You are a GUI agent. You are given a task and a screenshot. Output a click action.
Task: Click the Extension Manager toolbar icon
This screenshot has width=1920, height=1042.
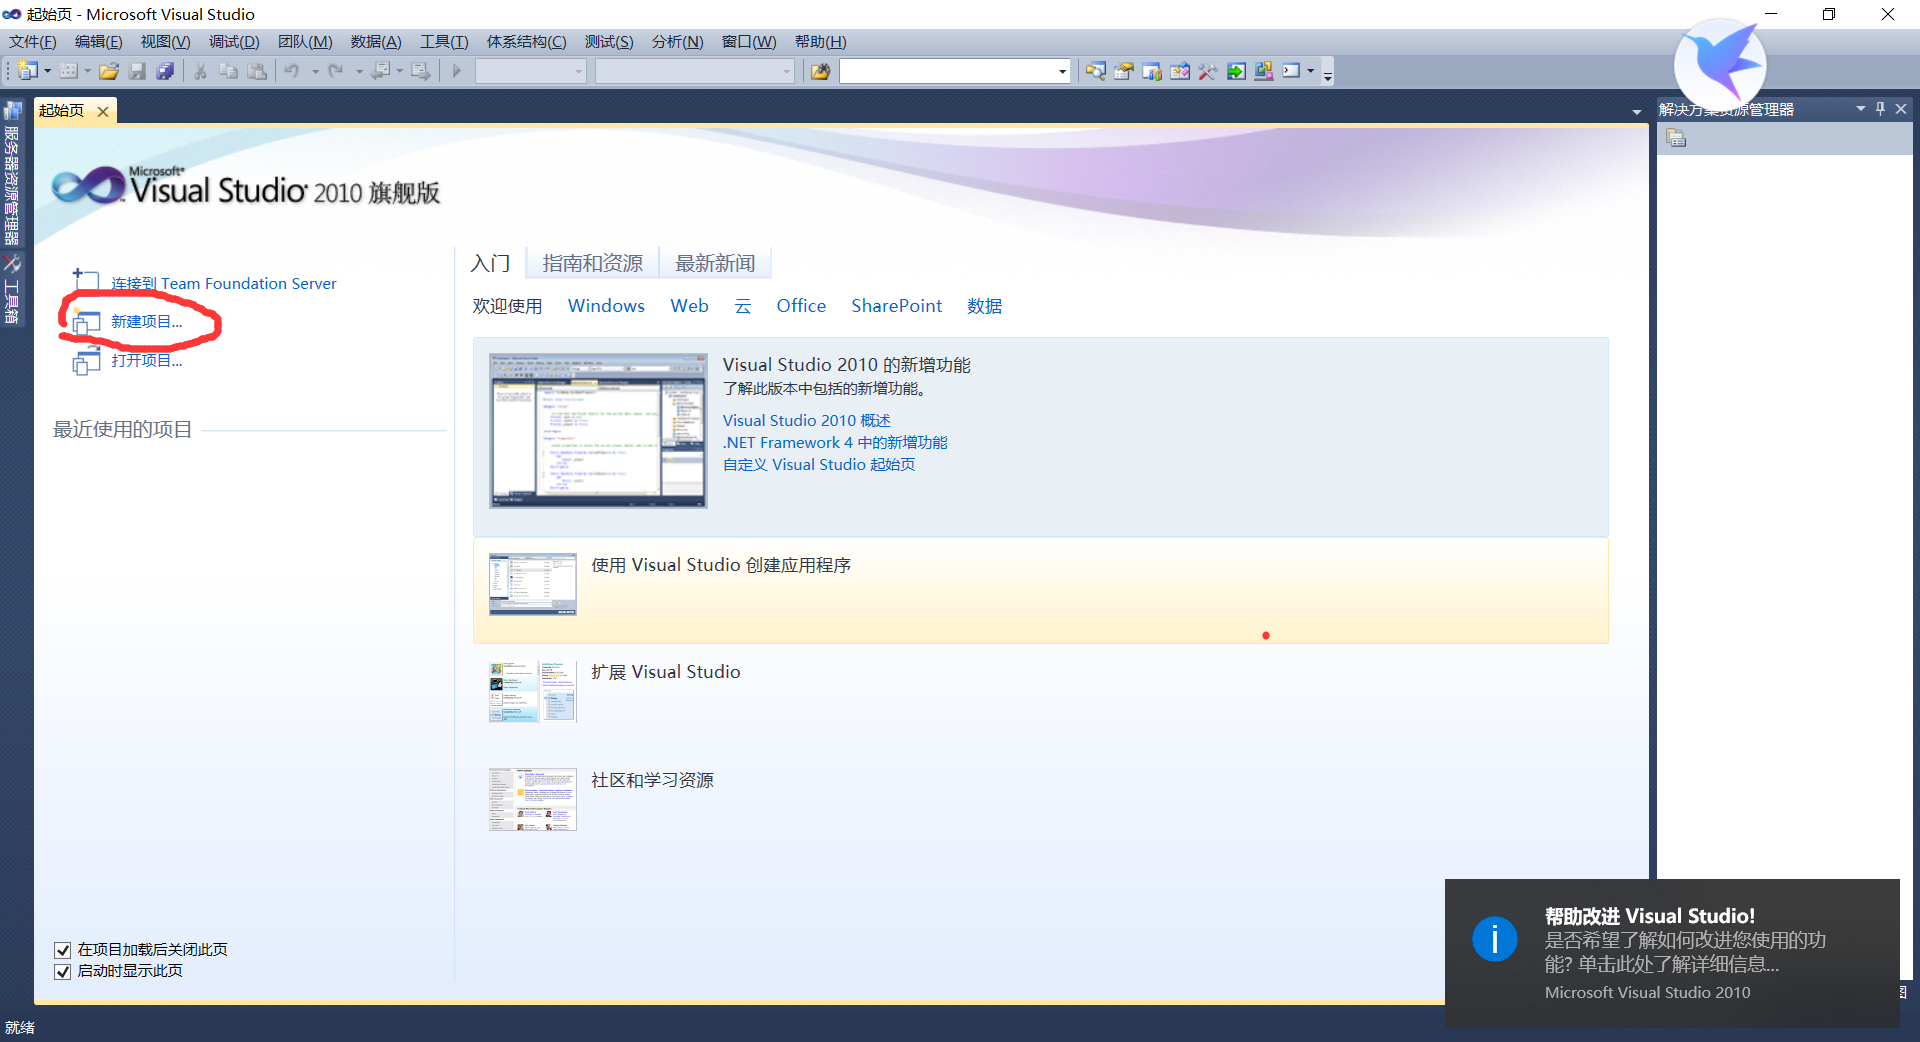(1264, 71)
